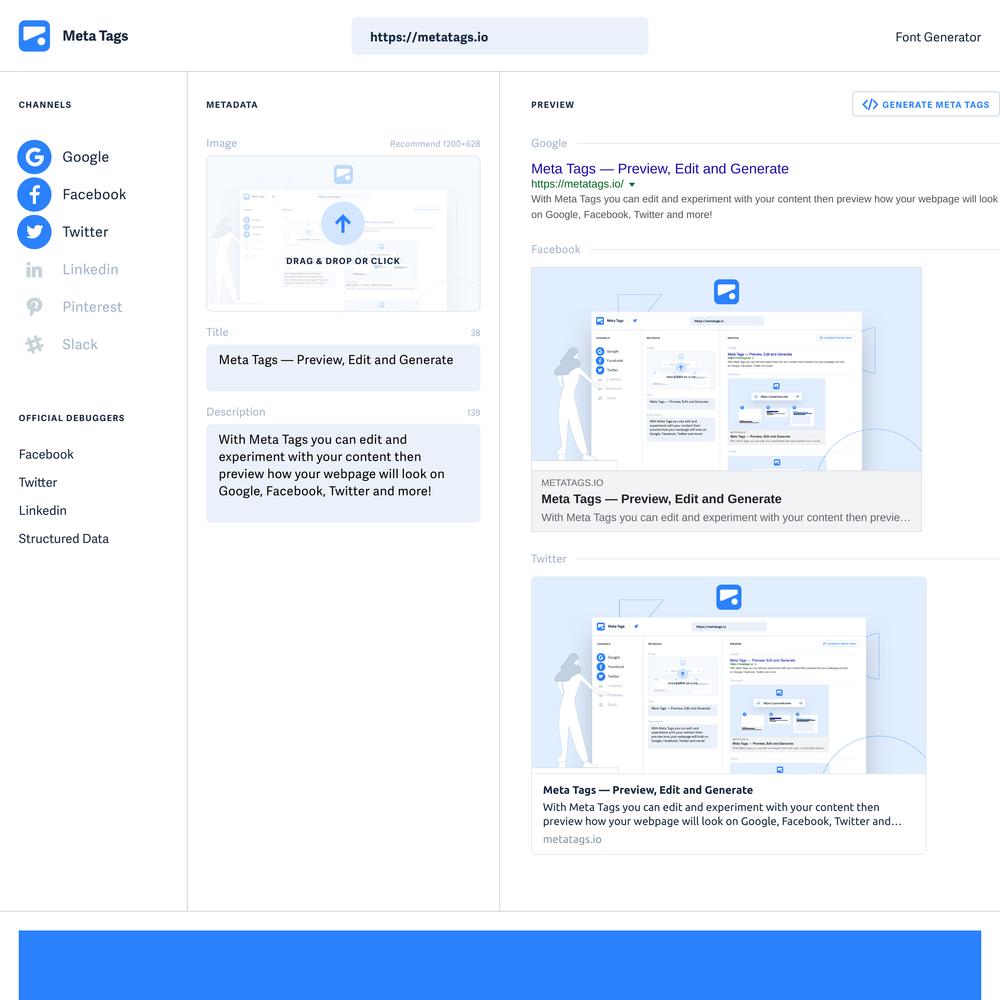Click the METATAGS.IO domain in Facebook card
This screenshot has height=1000, width=1000.
pyautogui.click(x=572, y=483)
